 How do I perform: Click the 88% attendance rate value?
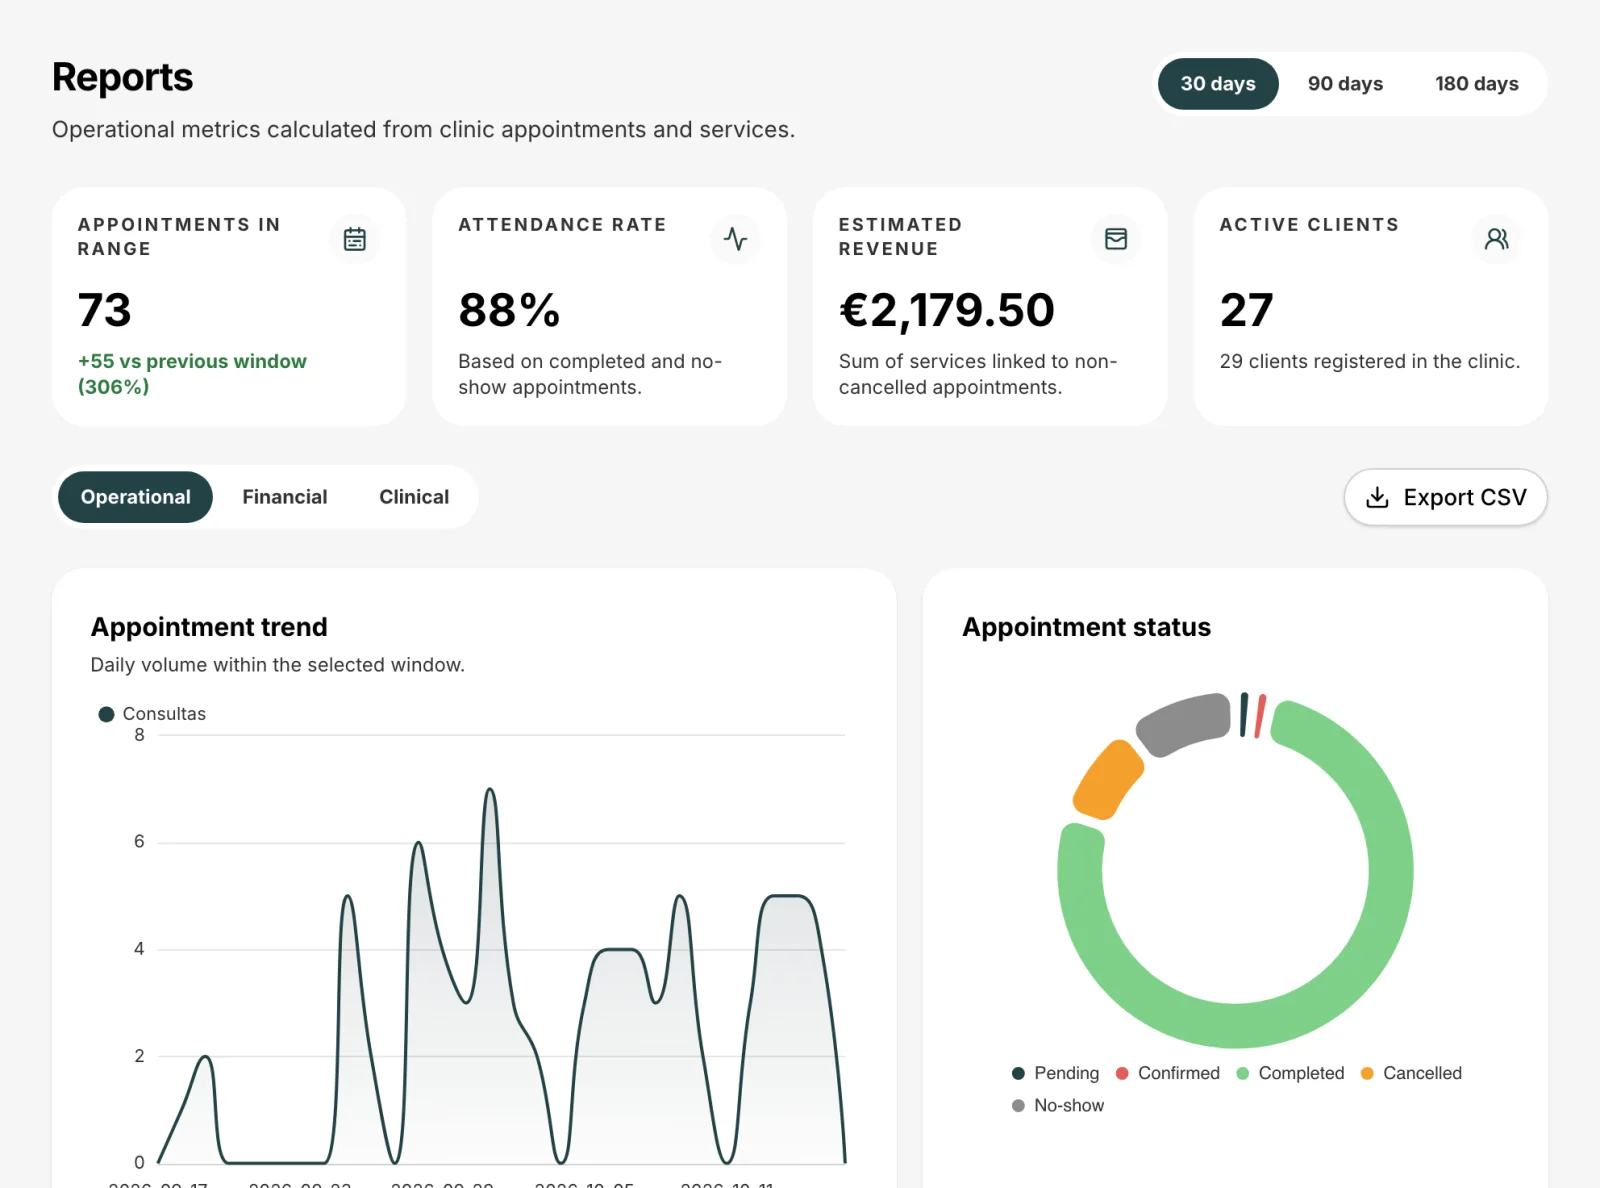(509, 310)
